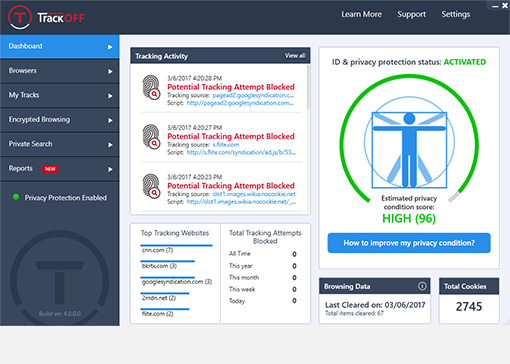Viewport: 510px width, 364px height.
Task: Click the All Time blocked count row
Action: pyautogui.click(x=263, y=254)
